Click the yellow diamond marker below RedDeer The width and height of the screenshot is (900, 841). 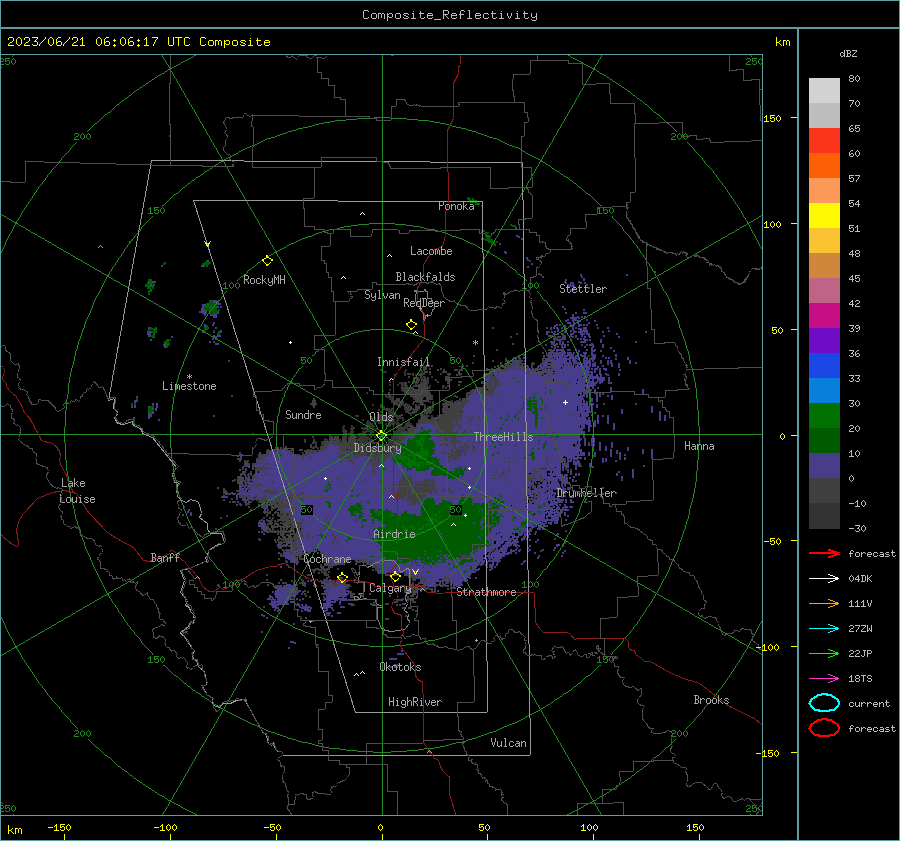411,325
